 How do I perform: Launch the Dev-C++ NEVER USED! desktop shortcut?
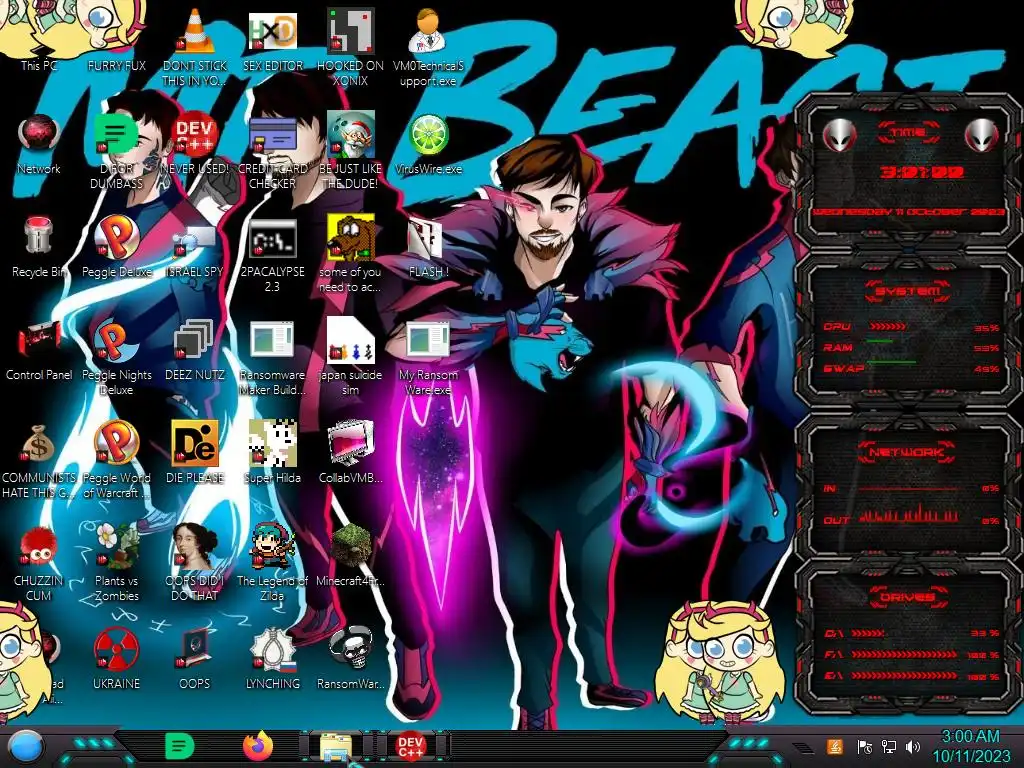pyautogui.click(x=195, y=134)
